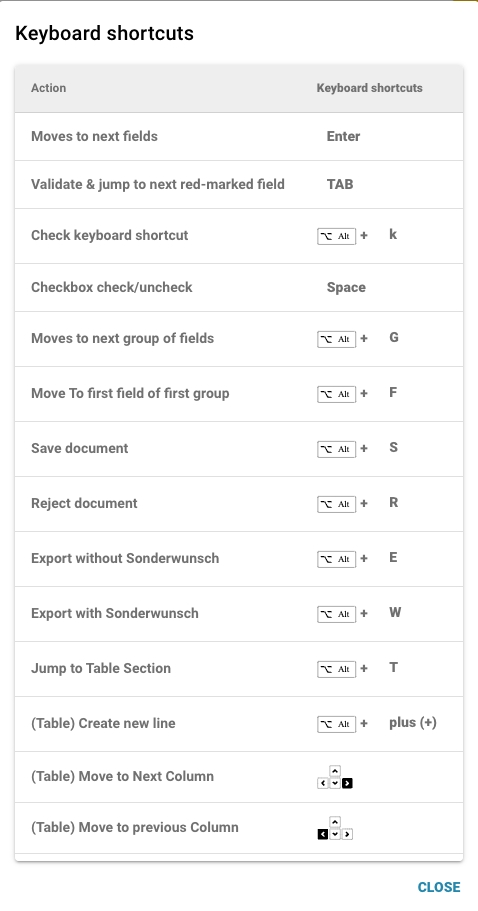
Task: Click the Keyboard shortcuts column header
Action: pyautogui.click(x=369, y=88)
